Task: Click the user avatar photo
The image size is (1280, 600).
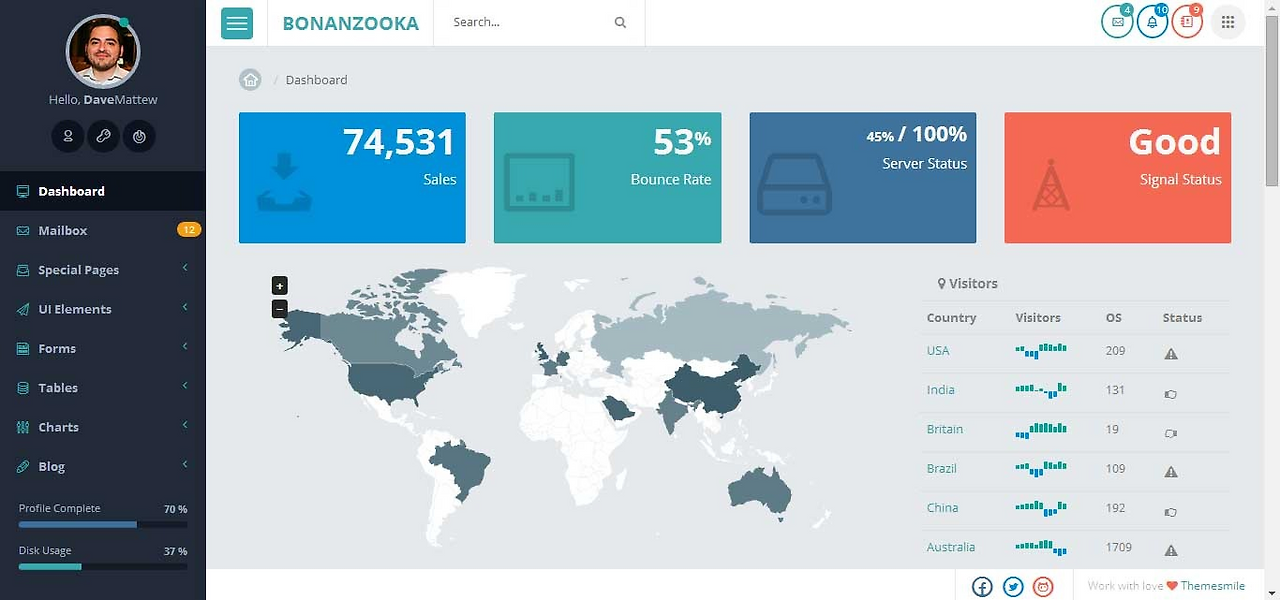Action: pyautogui.click(x=103, y=51)
